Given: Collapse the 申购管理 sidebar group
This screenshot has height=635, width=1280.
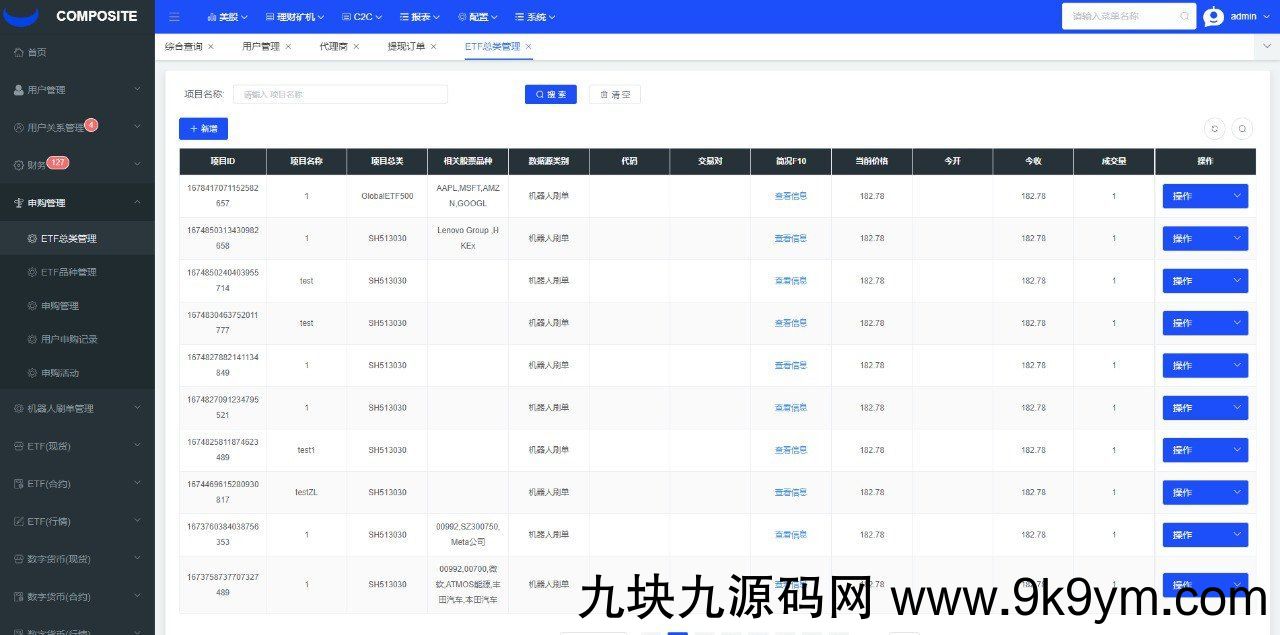Looking at the screenshot, I should tap(48, 201).
